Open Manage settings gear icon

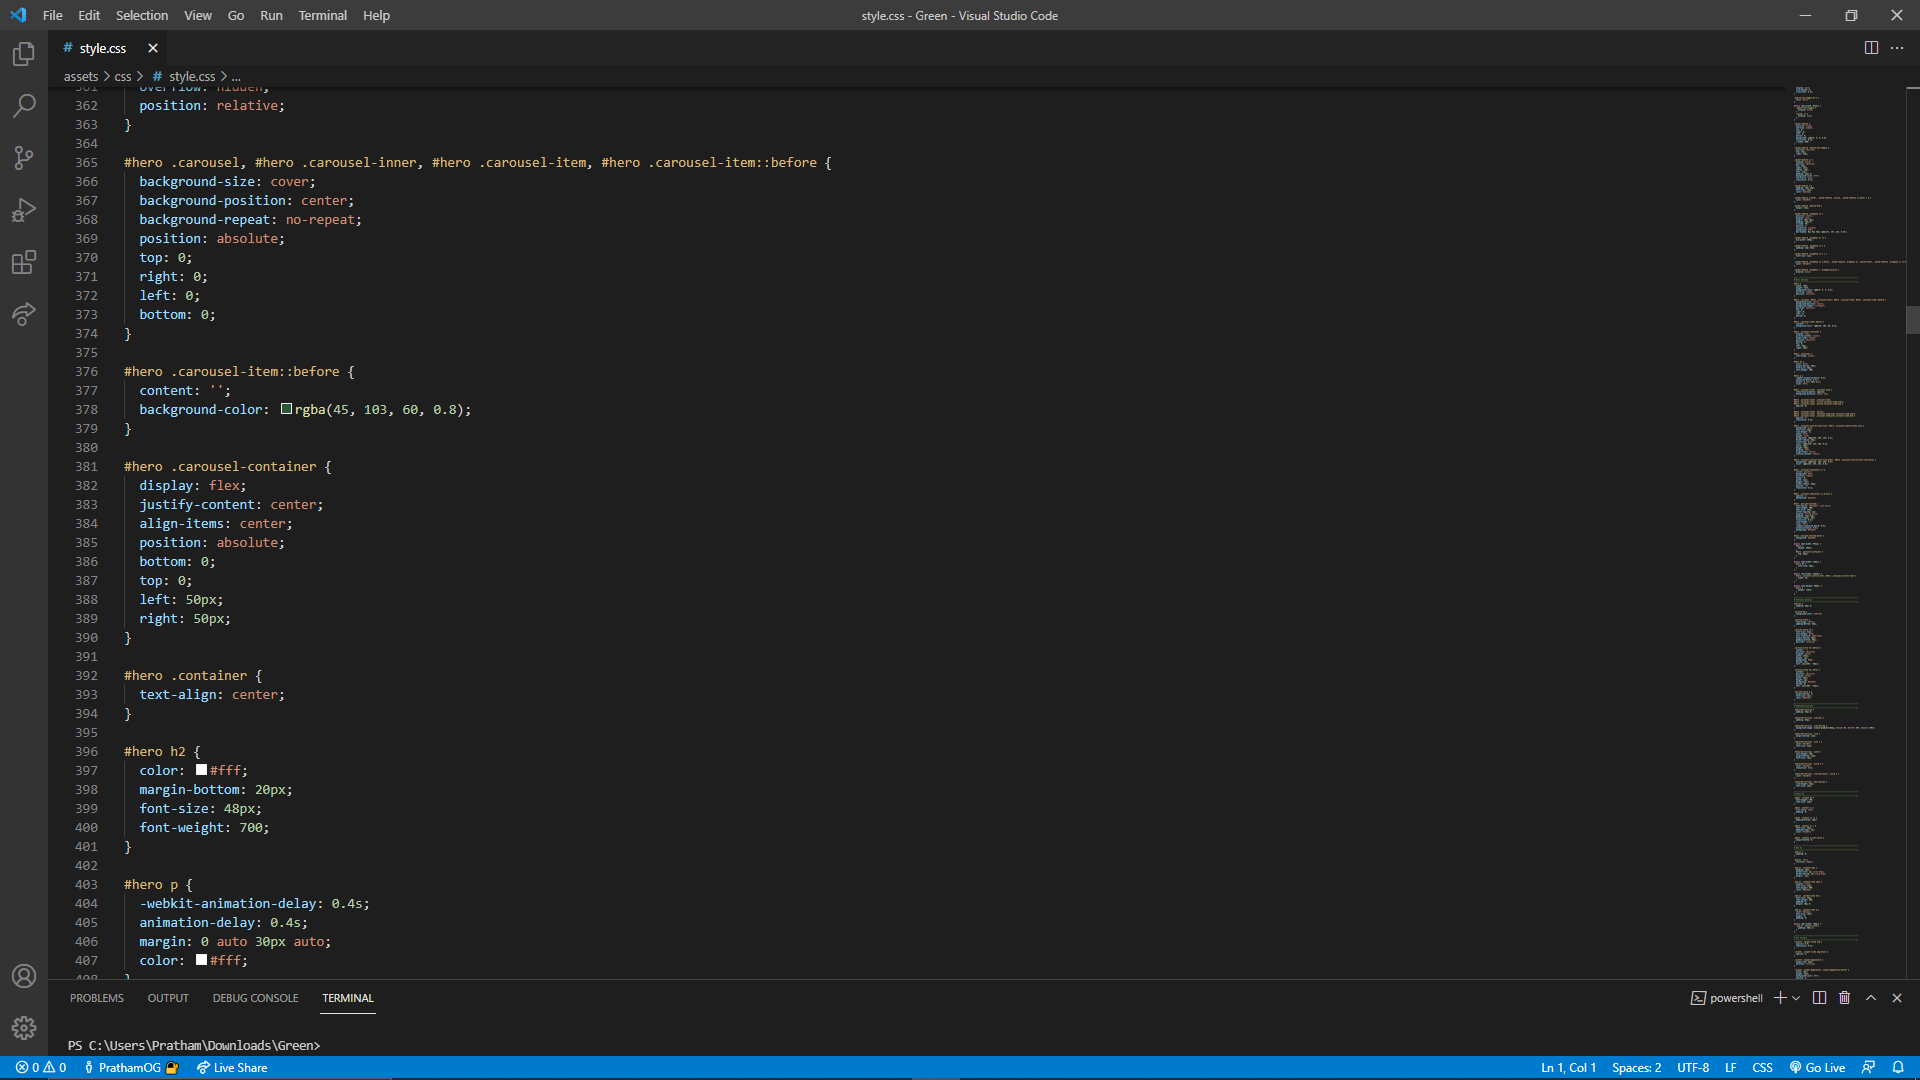(x=24, y=1027)
